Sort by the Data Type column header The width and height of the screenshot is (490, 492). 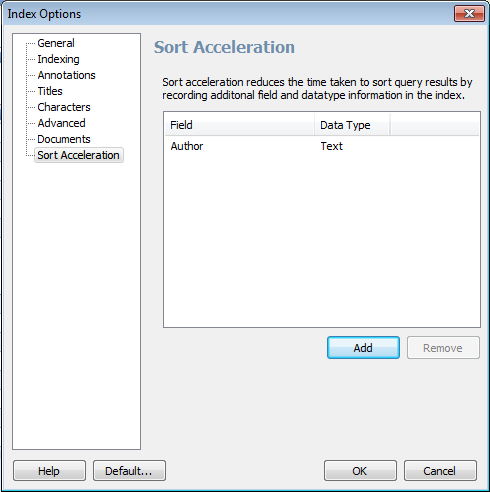tap(352, 125)
